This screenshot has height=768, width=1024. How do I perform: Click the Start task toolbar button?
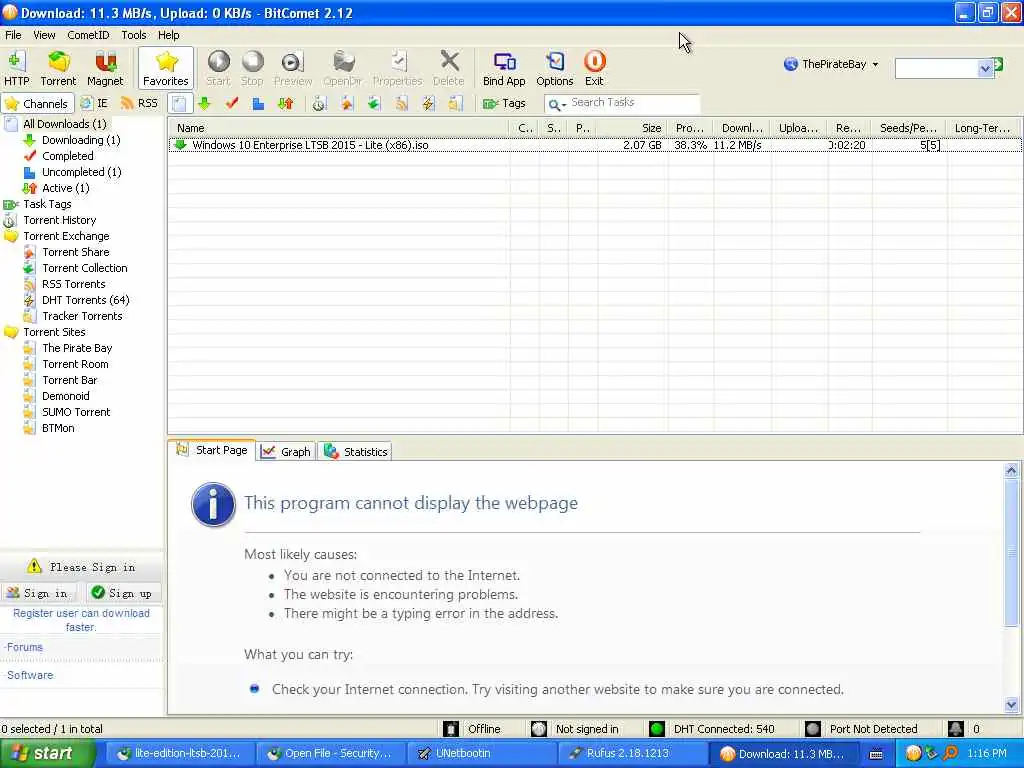(x=218, y=69)
